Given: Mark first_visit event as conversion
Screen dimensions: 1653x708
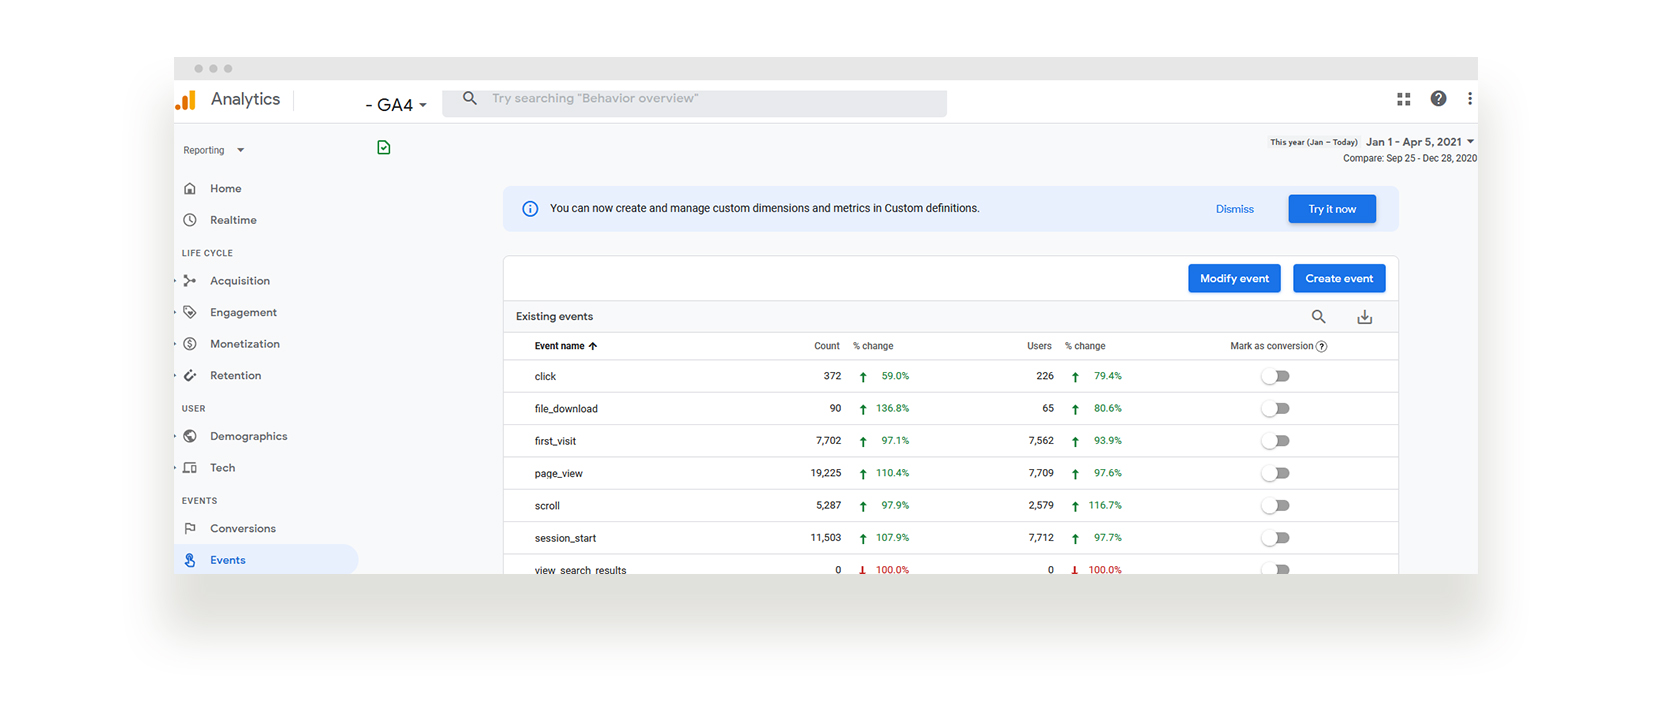Looking at the screenshot, I should (x=1275, y=441).
